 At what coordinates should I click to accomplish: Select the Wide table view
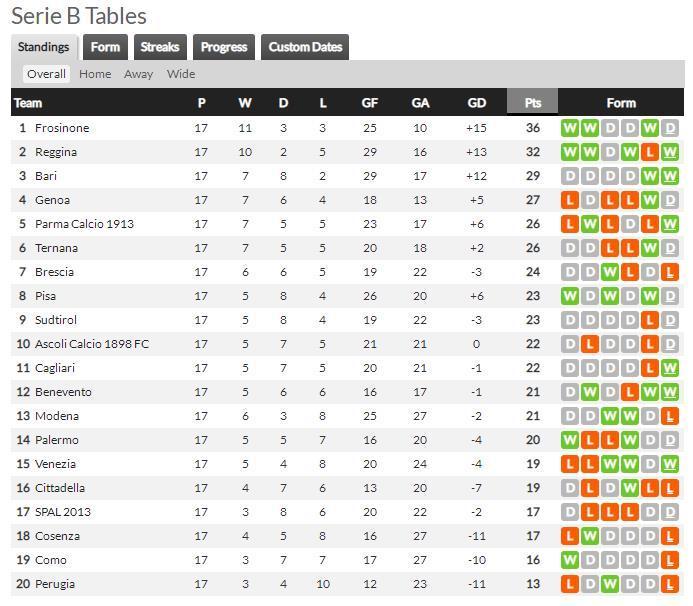[181, 74]
